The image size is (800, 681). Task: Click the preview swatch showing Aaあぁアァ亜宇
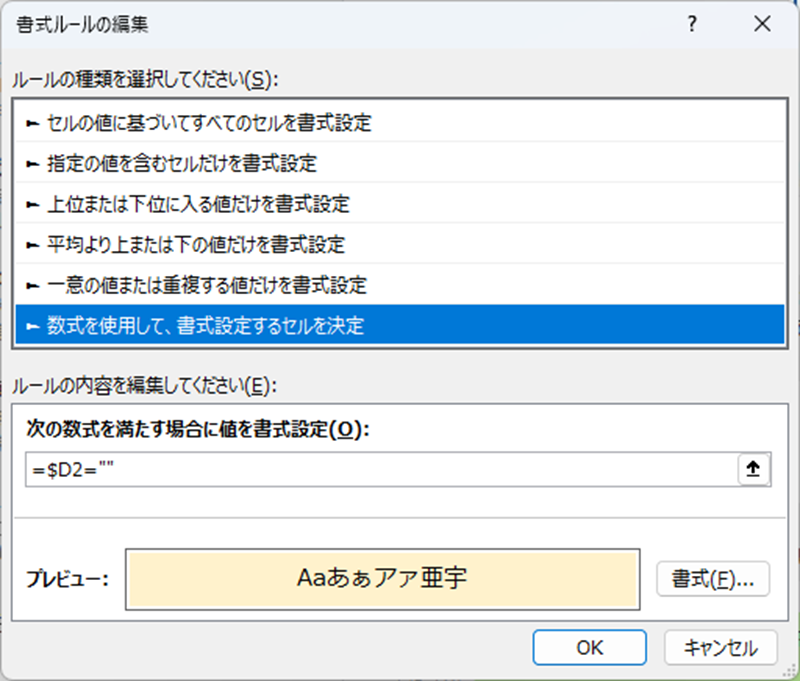383,579
